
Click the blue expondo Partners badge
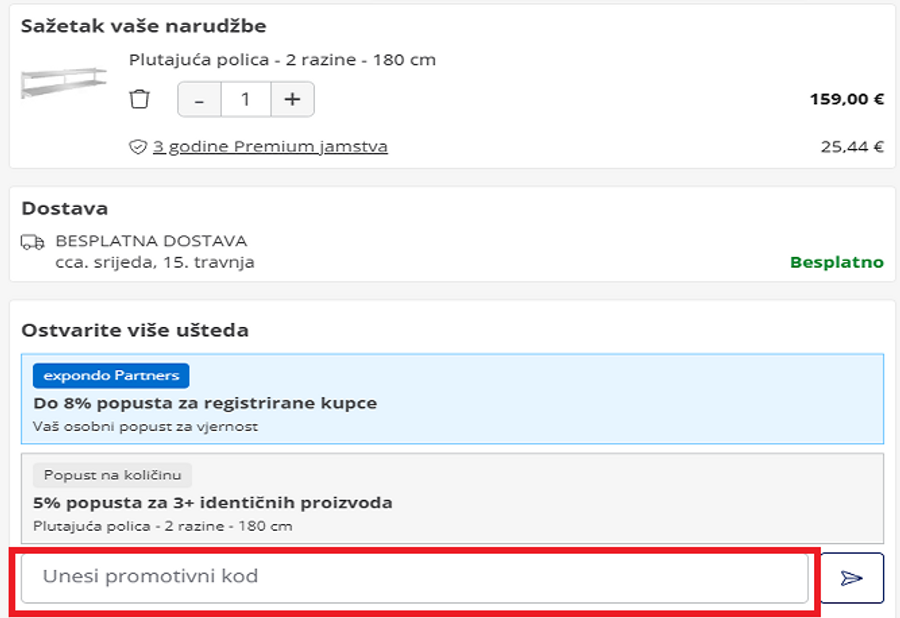(x=110, y=375)
